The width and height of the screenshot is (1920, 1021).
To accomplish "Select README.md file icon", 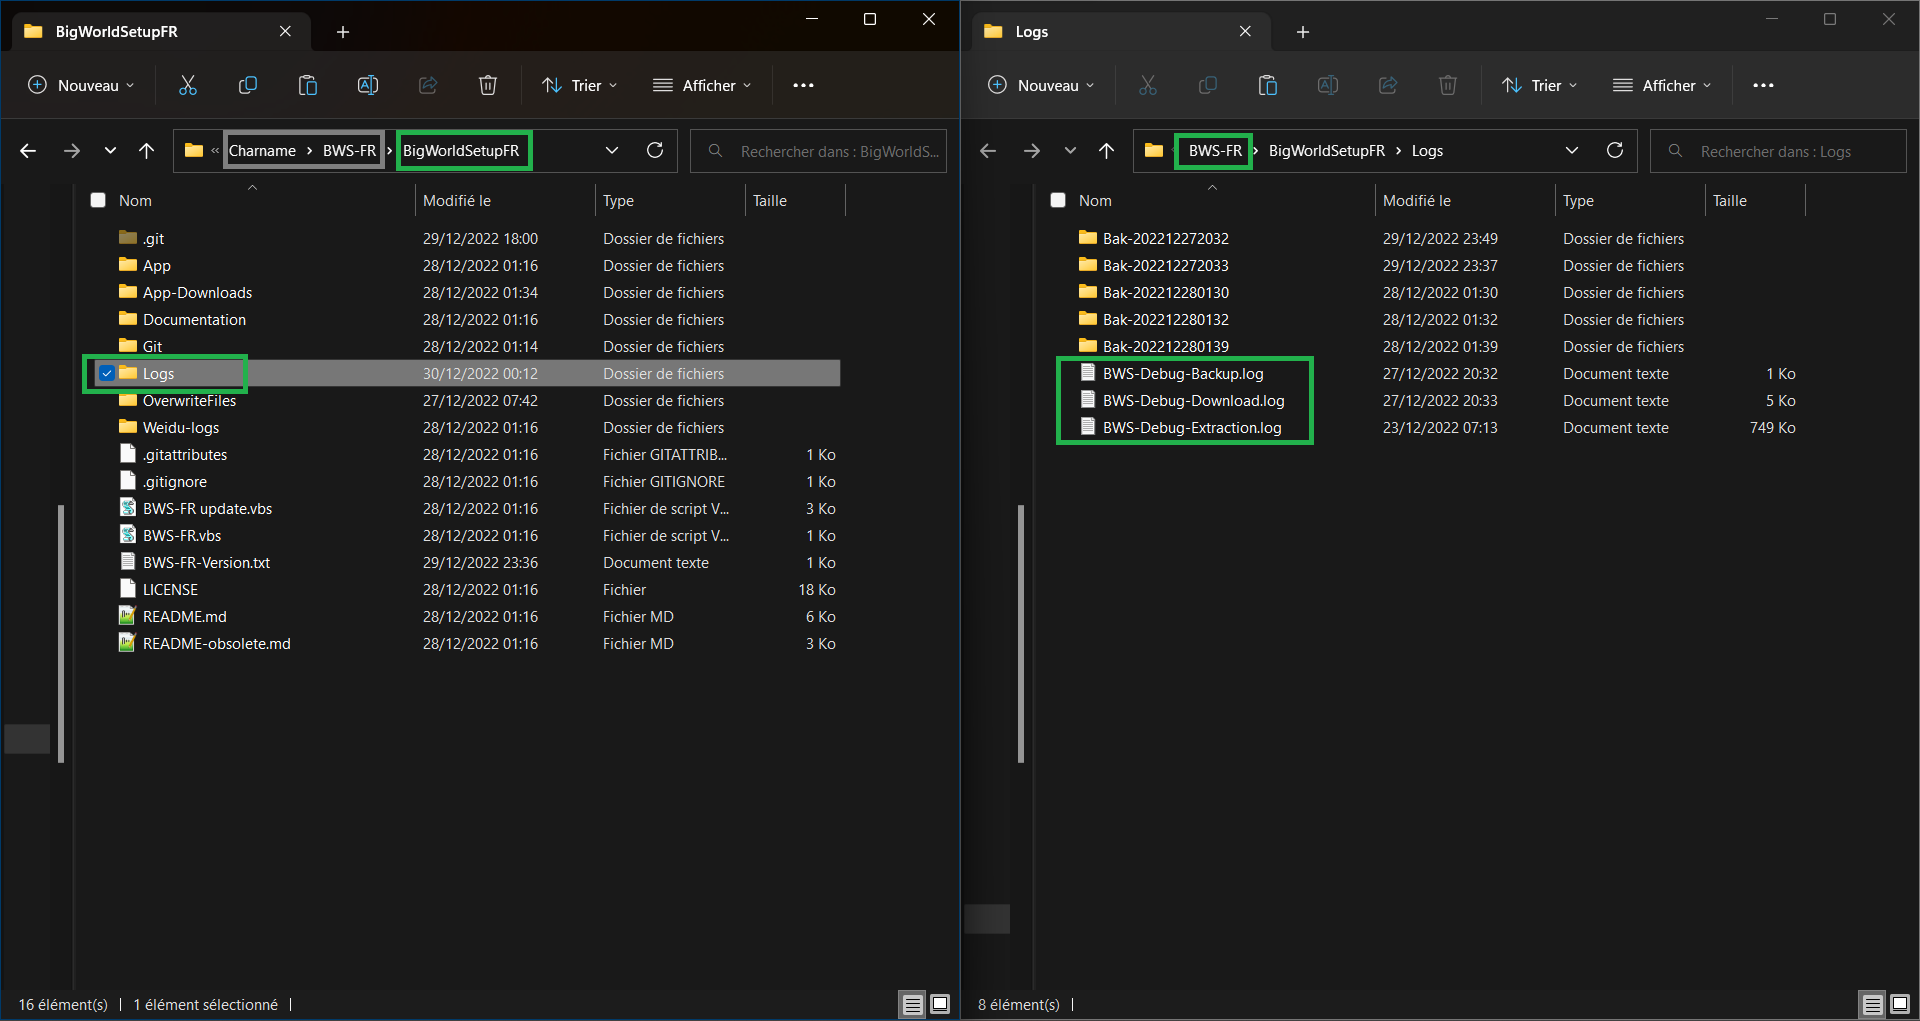I will click(x=127, y=615).
